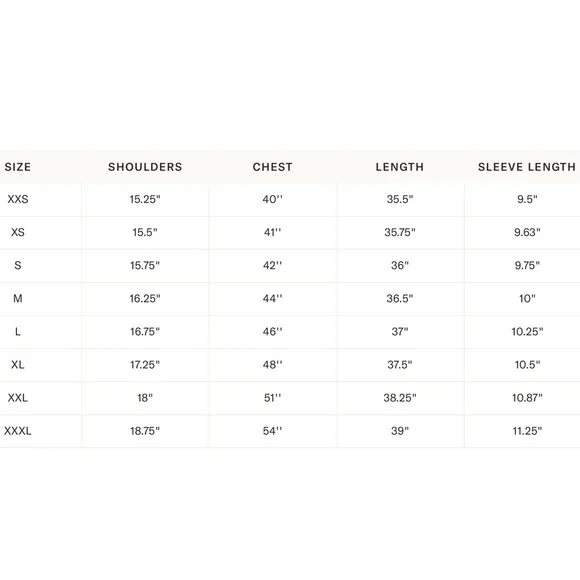Select the XXS size row label

pyautogui.click(x=18, y=199)
